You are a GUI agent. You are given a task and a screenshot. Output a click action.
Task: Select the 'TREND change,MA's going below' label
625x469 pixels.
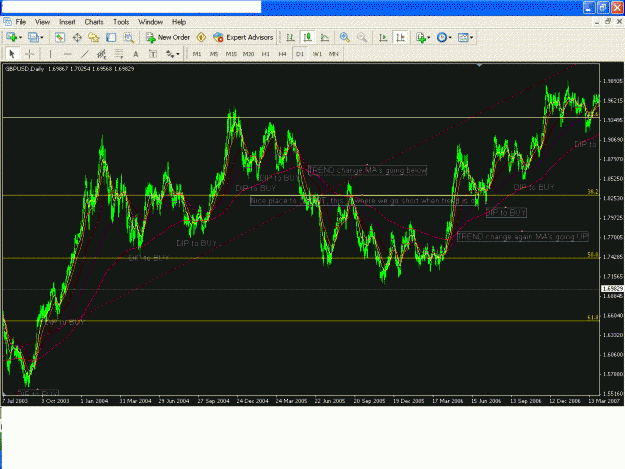pos(368,171)
